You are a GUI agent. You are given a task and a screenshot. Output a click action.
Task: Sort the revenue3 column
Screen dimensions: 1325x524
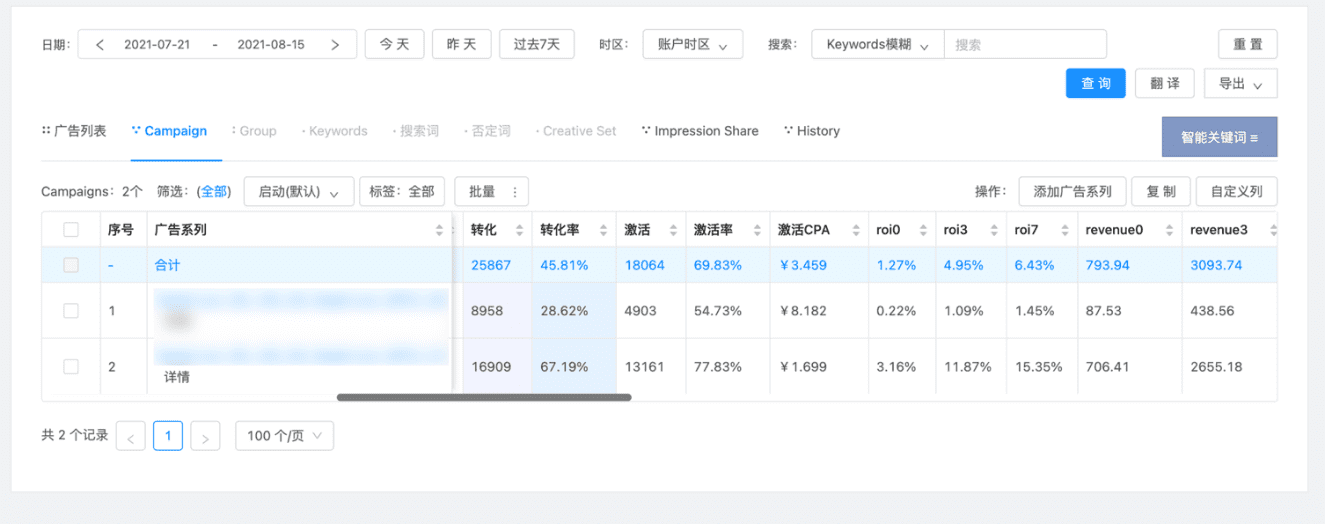tap(1273, 230)
